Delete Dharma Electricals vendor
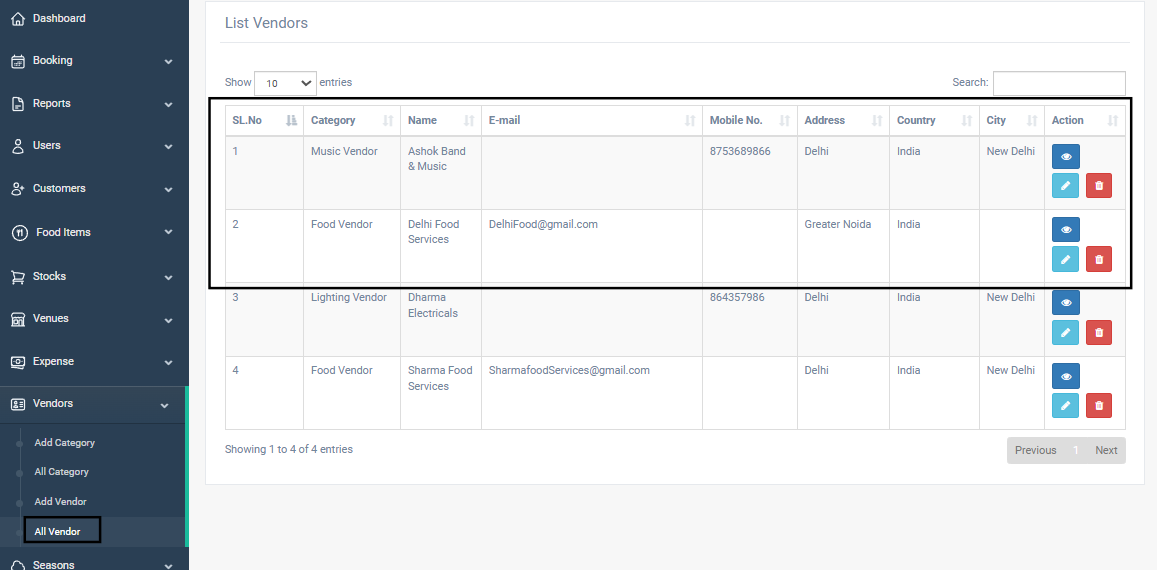This screenshot has width=1157, height=570. [x=1099, y=332]
